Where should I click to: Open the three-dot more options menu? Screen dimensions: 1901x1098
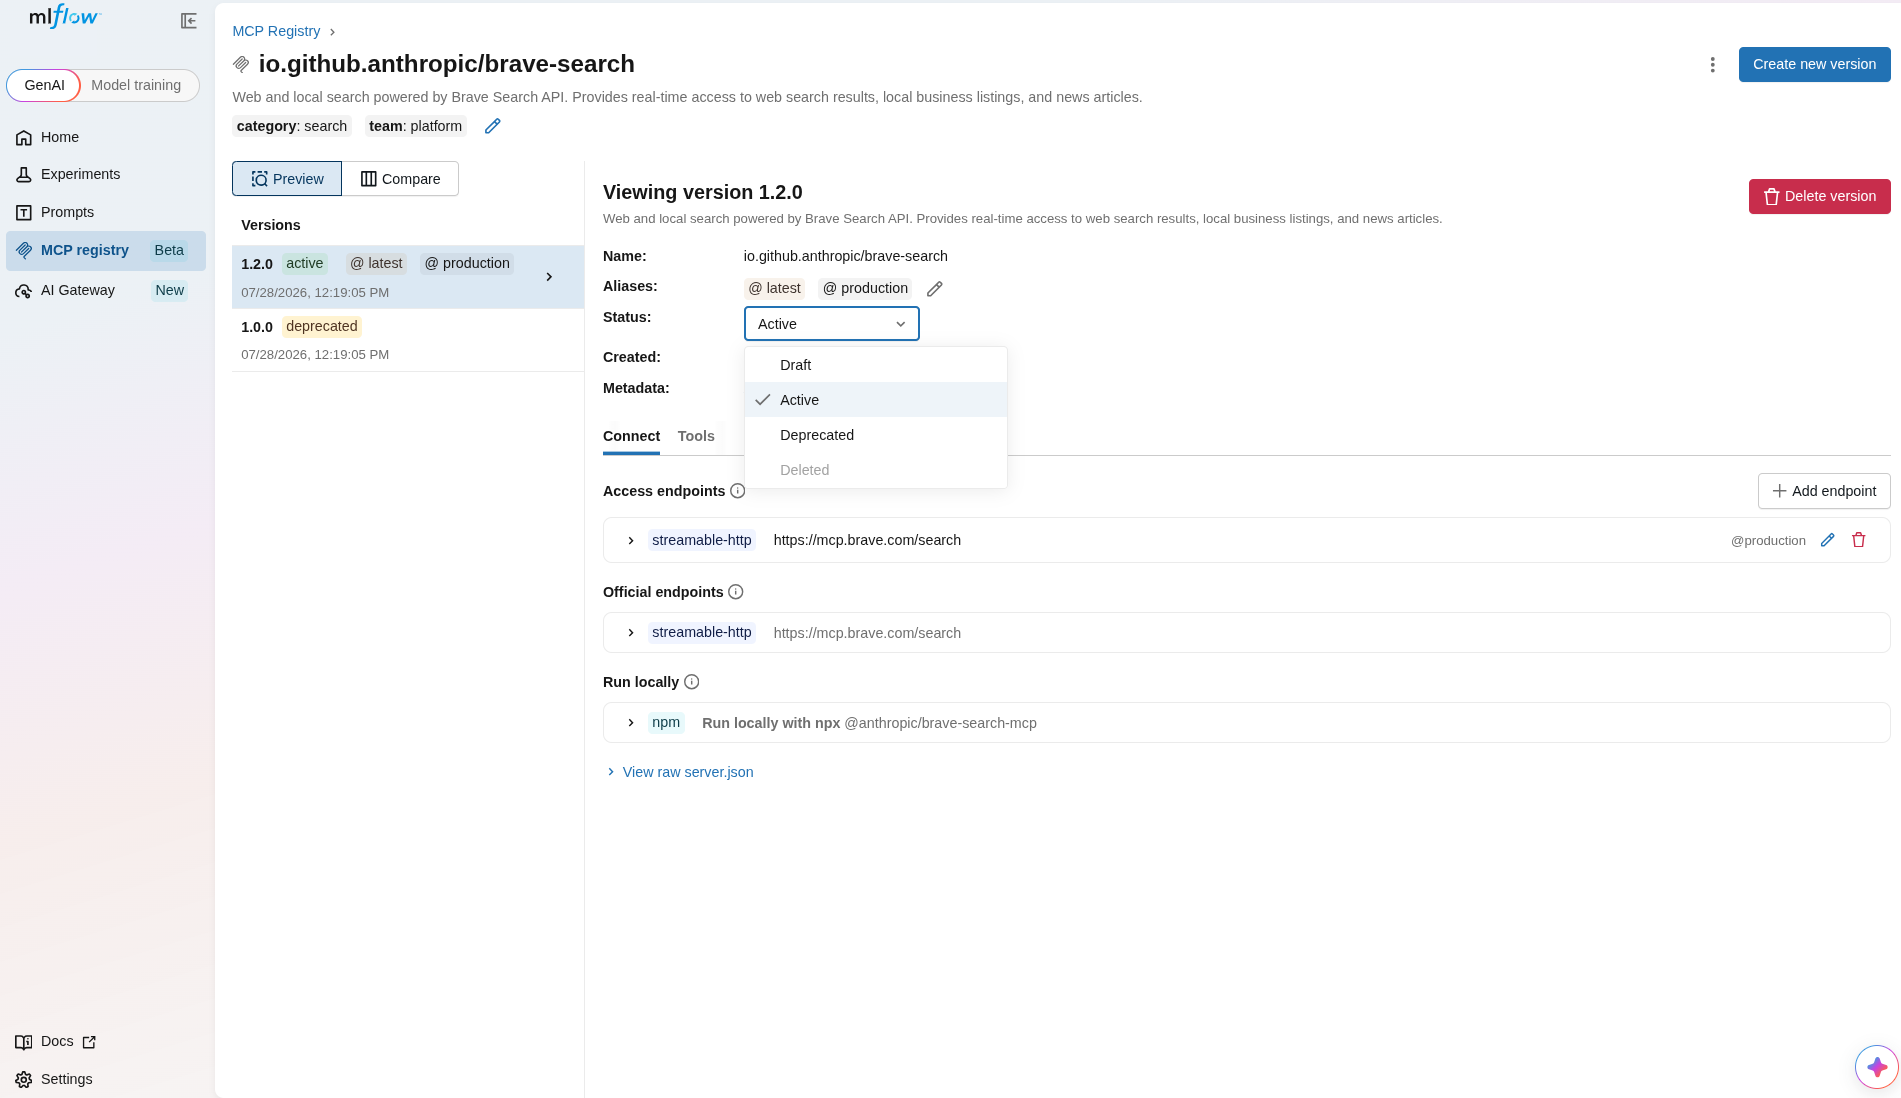tap(1712, 65)
